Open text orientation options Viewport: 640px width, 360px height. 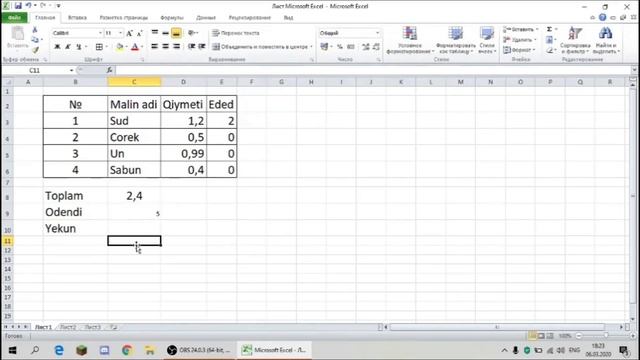(x=193, y=33)
